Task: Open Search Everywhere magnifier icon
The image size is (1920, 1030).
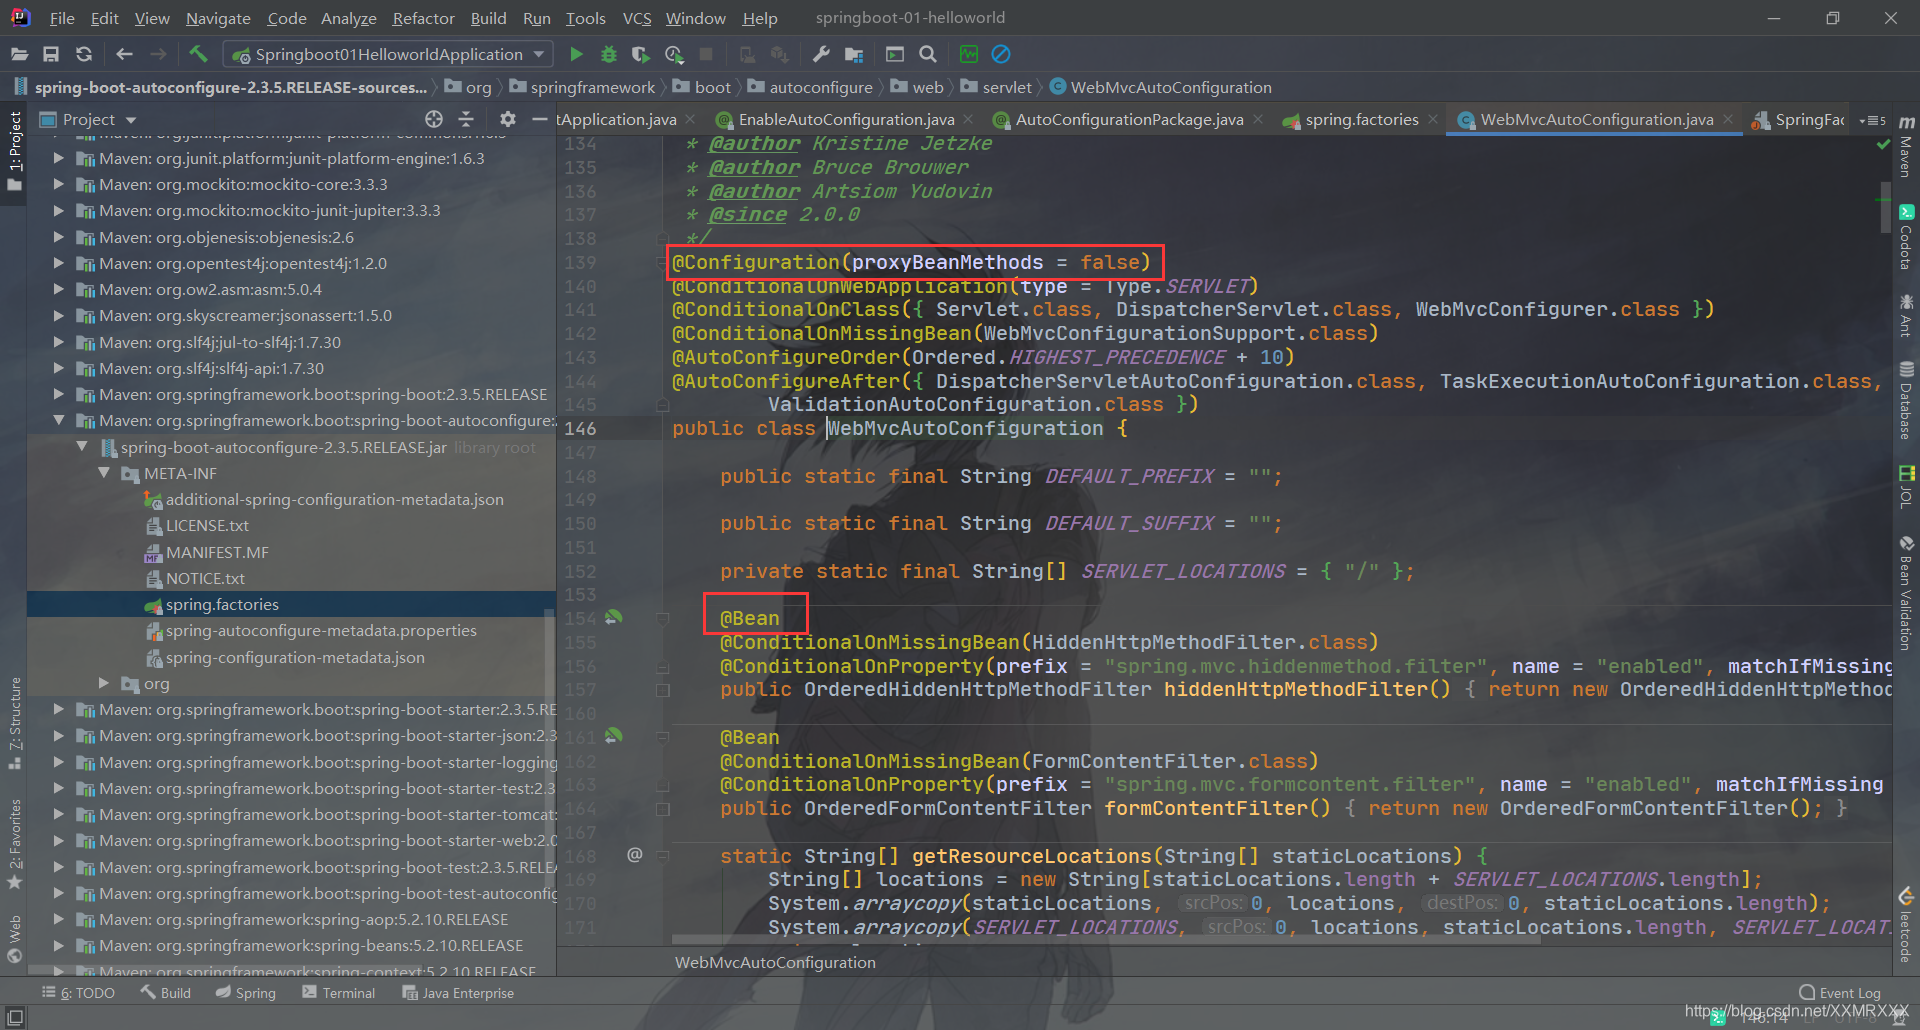Action: tap(928, 54)
